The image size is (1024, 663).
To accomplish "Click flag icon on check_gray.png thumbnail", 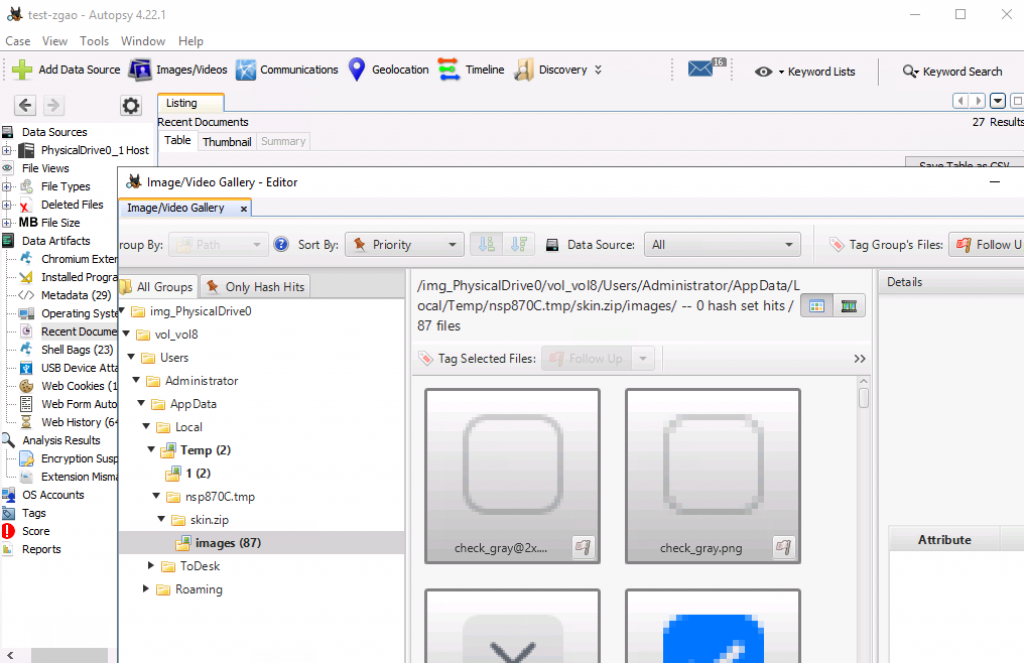I will tap(784, 547).
